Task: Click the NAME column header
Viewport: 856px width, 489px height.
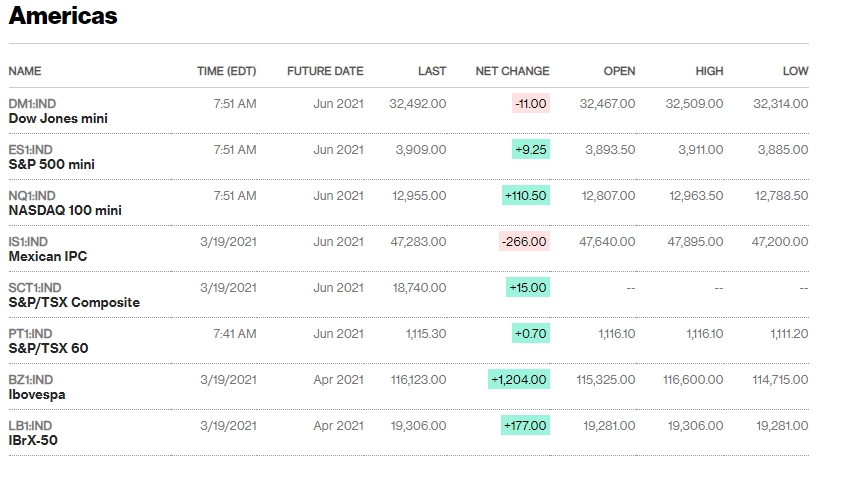Action: click(x=25, y=71)
